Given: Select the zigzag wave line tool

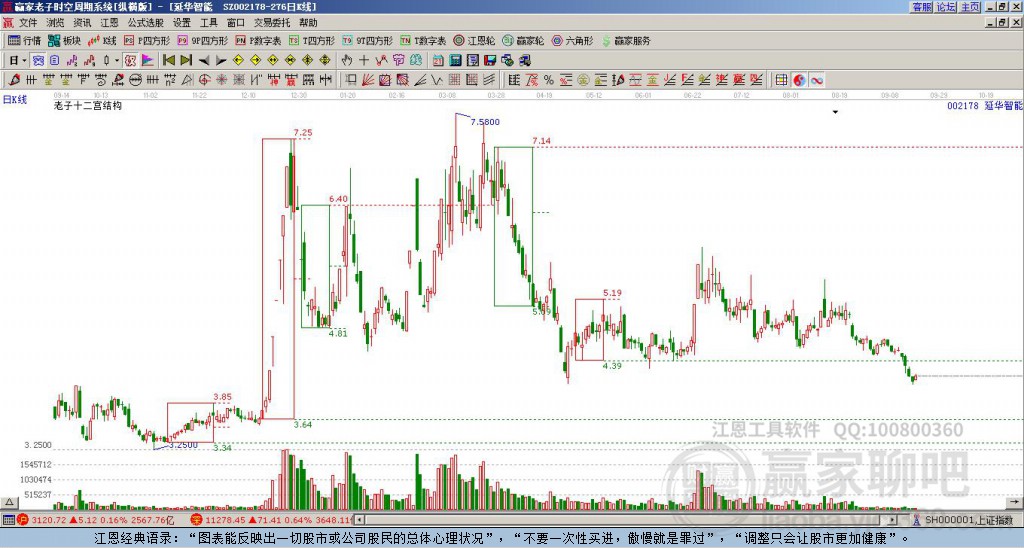Looking at the screenshot, I should (x=437, y=80).
